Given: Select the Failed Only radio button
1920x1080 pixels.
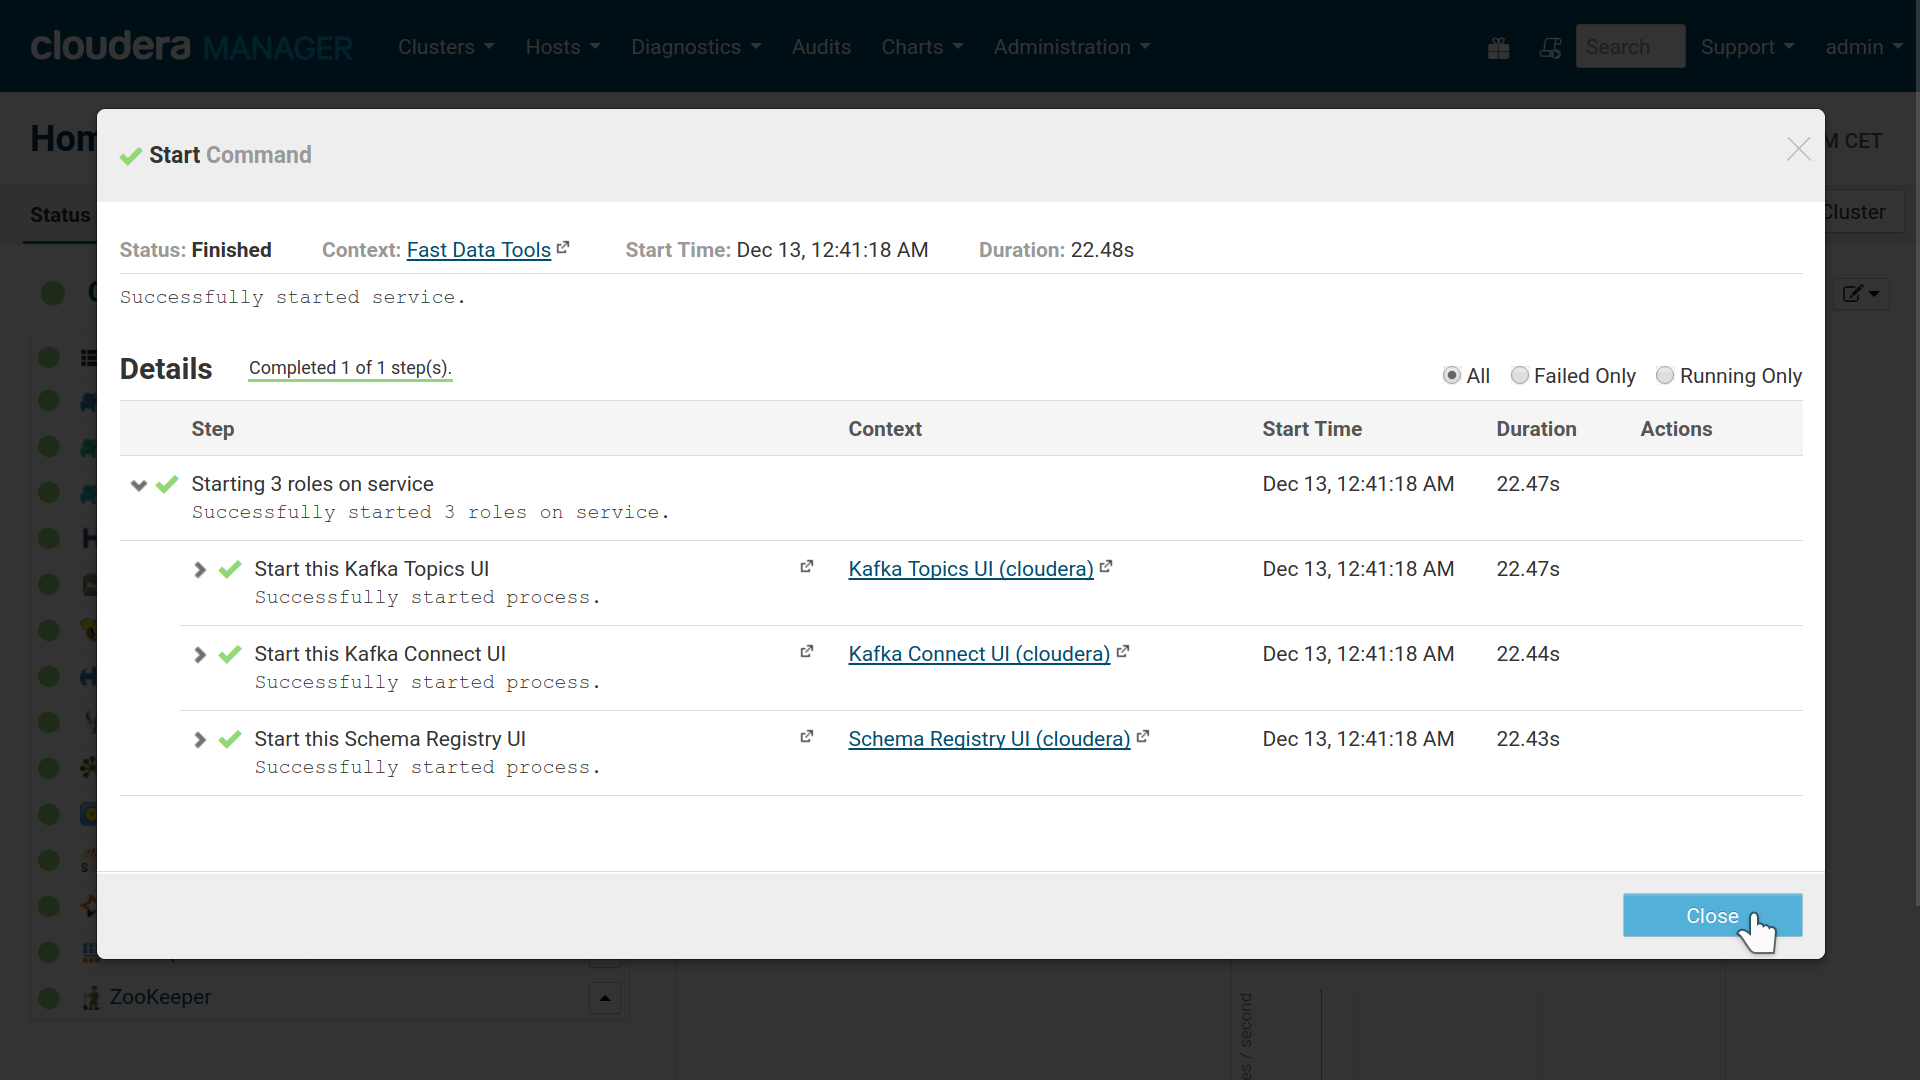Looking at the screenshot, I should click(x=1519, y=376).
